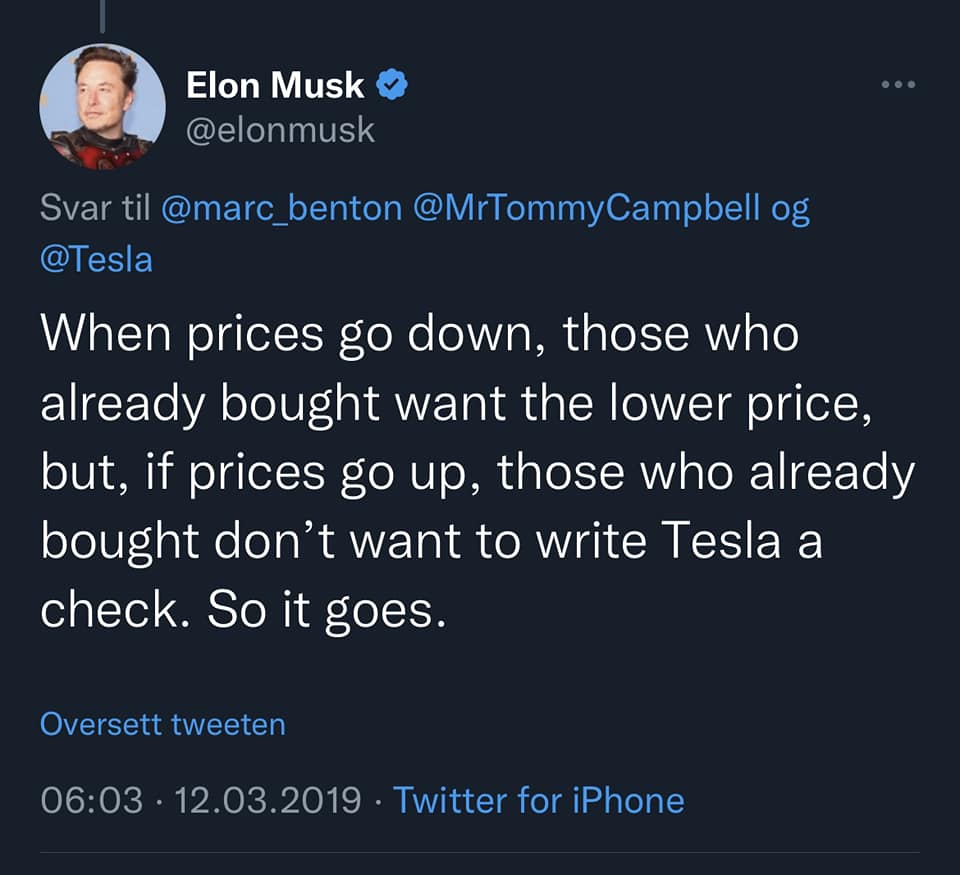The width and height of the screenshot is (960, 875).
Task: Open Elon Musk's profile picture
Action: pos(102,107)
